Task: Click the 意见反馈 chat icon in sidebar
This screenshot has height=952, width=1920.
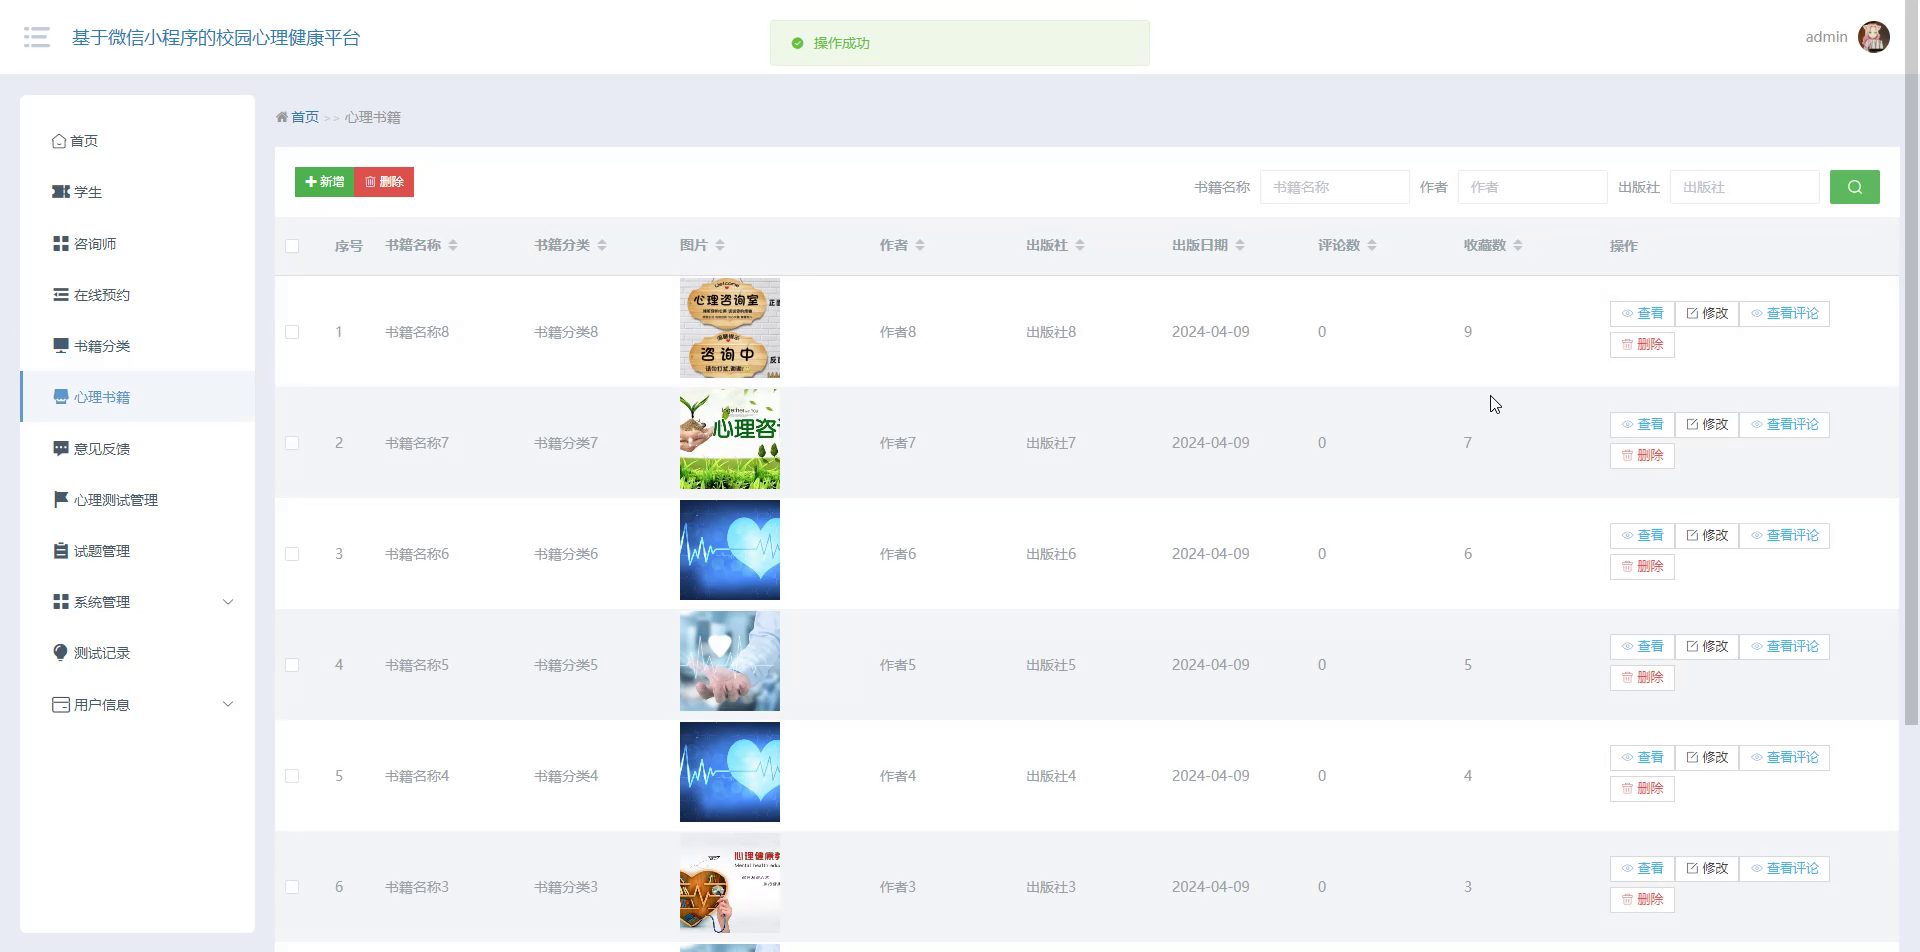Action: pyautogui.click(x=61, y=448)
